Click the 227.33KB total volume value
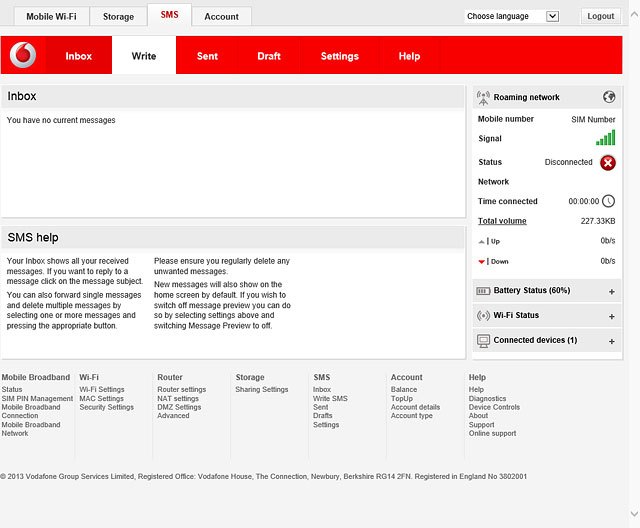The width and height of the screenshot is (640, 528). [x=598, y=221]
